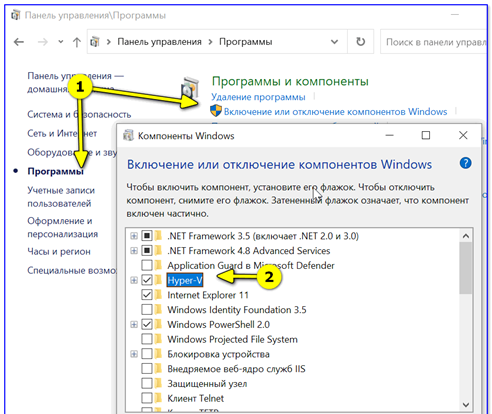Enable Windows Projected File System checkbox
The image size is (492, 414).
[147, 339]
